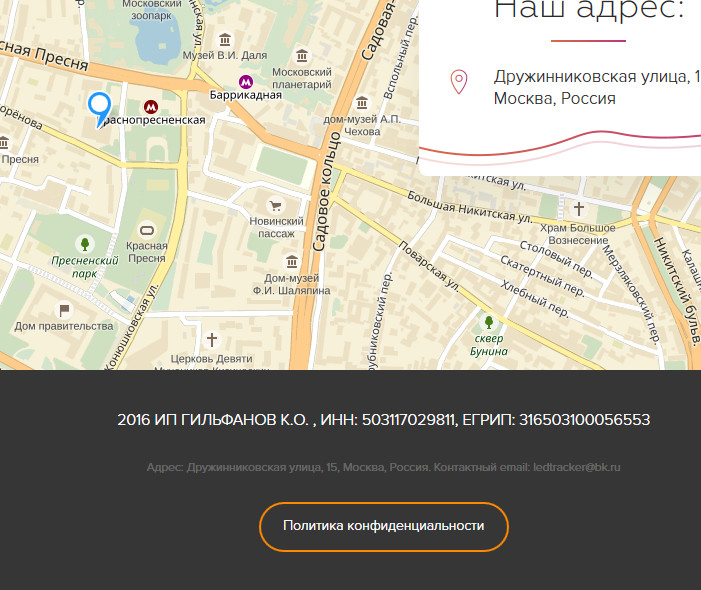Open the дом-музей А.П. Чехова icon
This screenshot has height=590, width=701.
coord(362,103)
